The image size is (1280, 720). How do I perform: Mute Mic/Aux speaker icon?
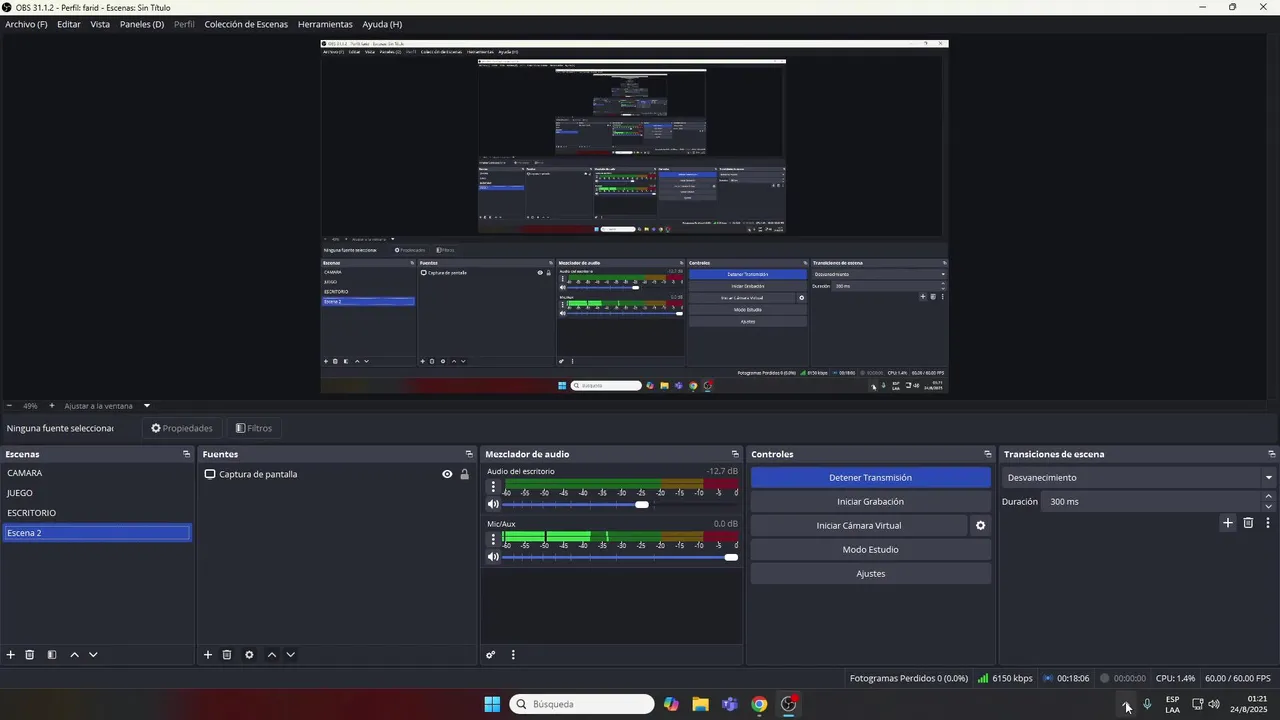click(x=493, y=557)
